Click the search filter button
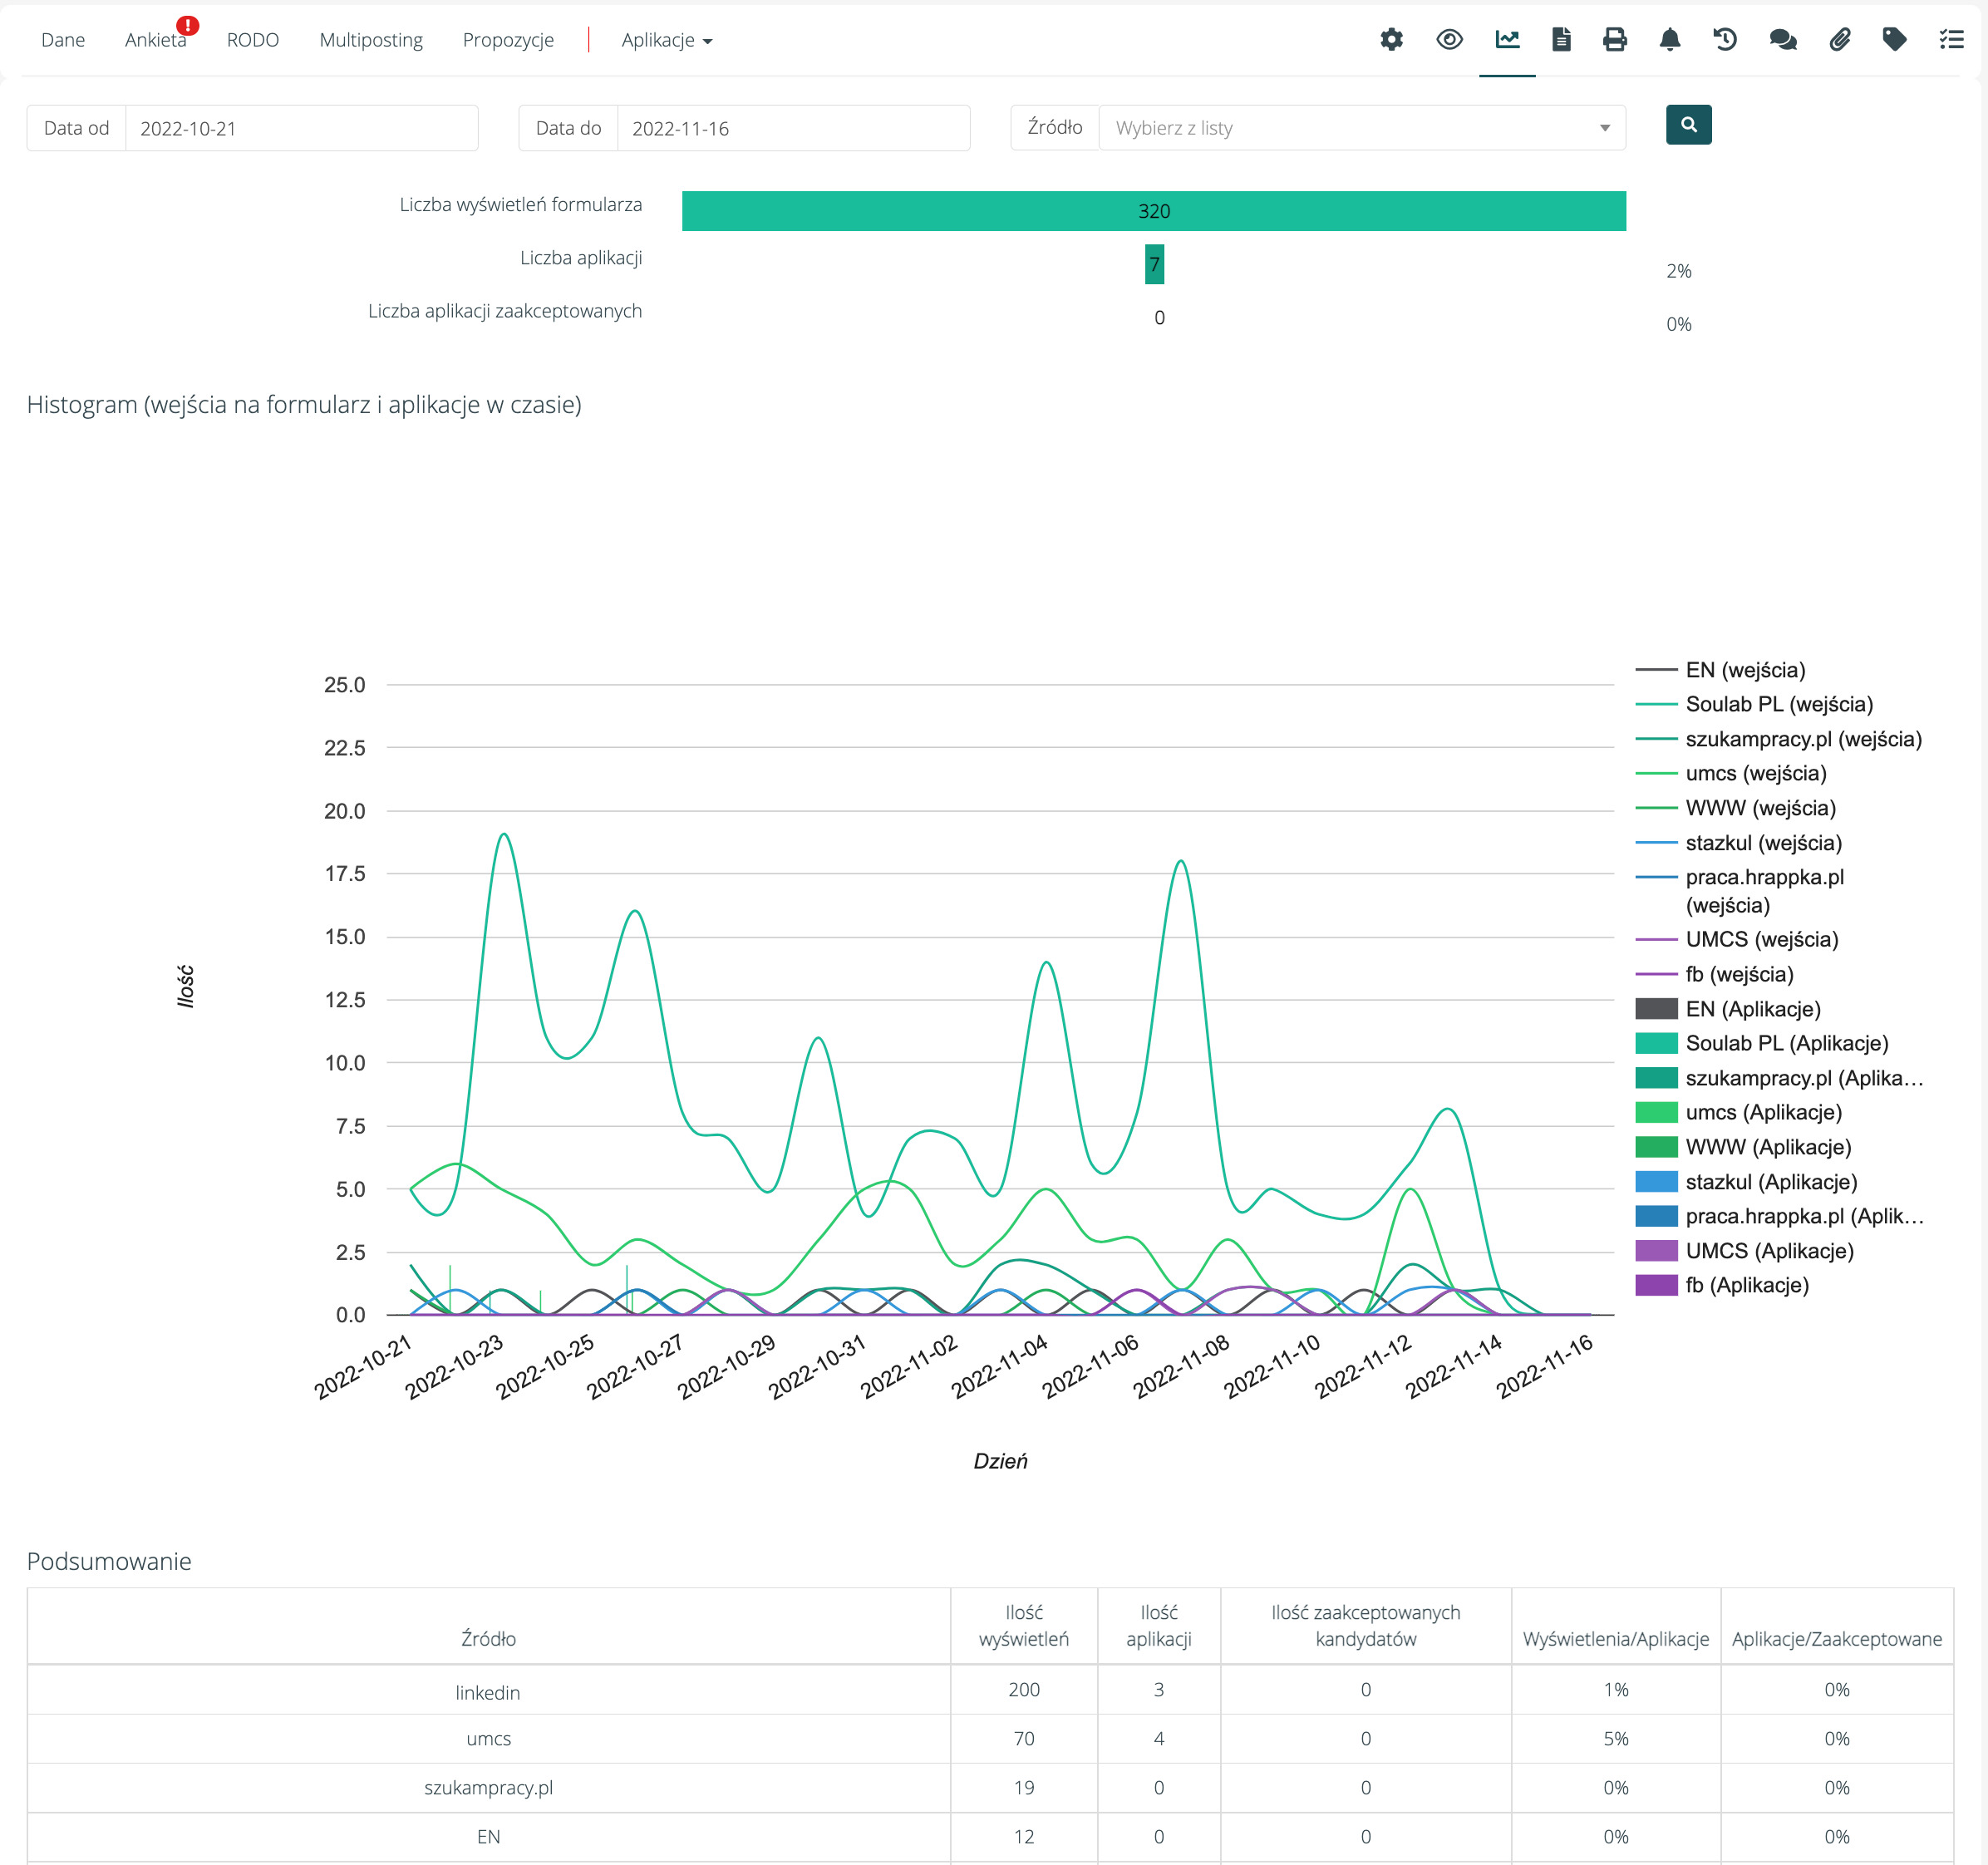This screenshot has height=1865, width=1988. click(1688, 125)
